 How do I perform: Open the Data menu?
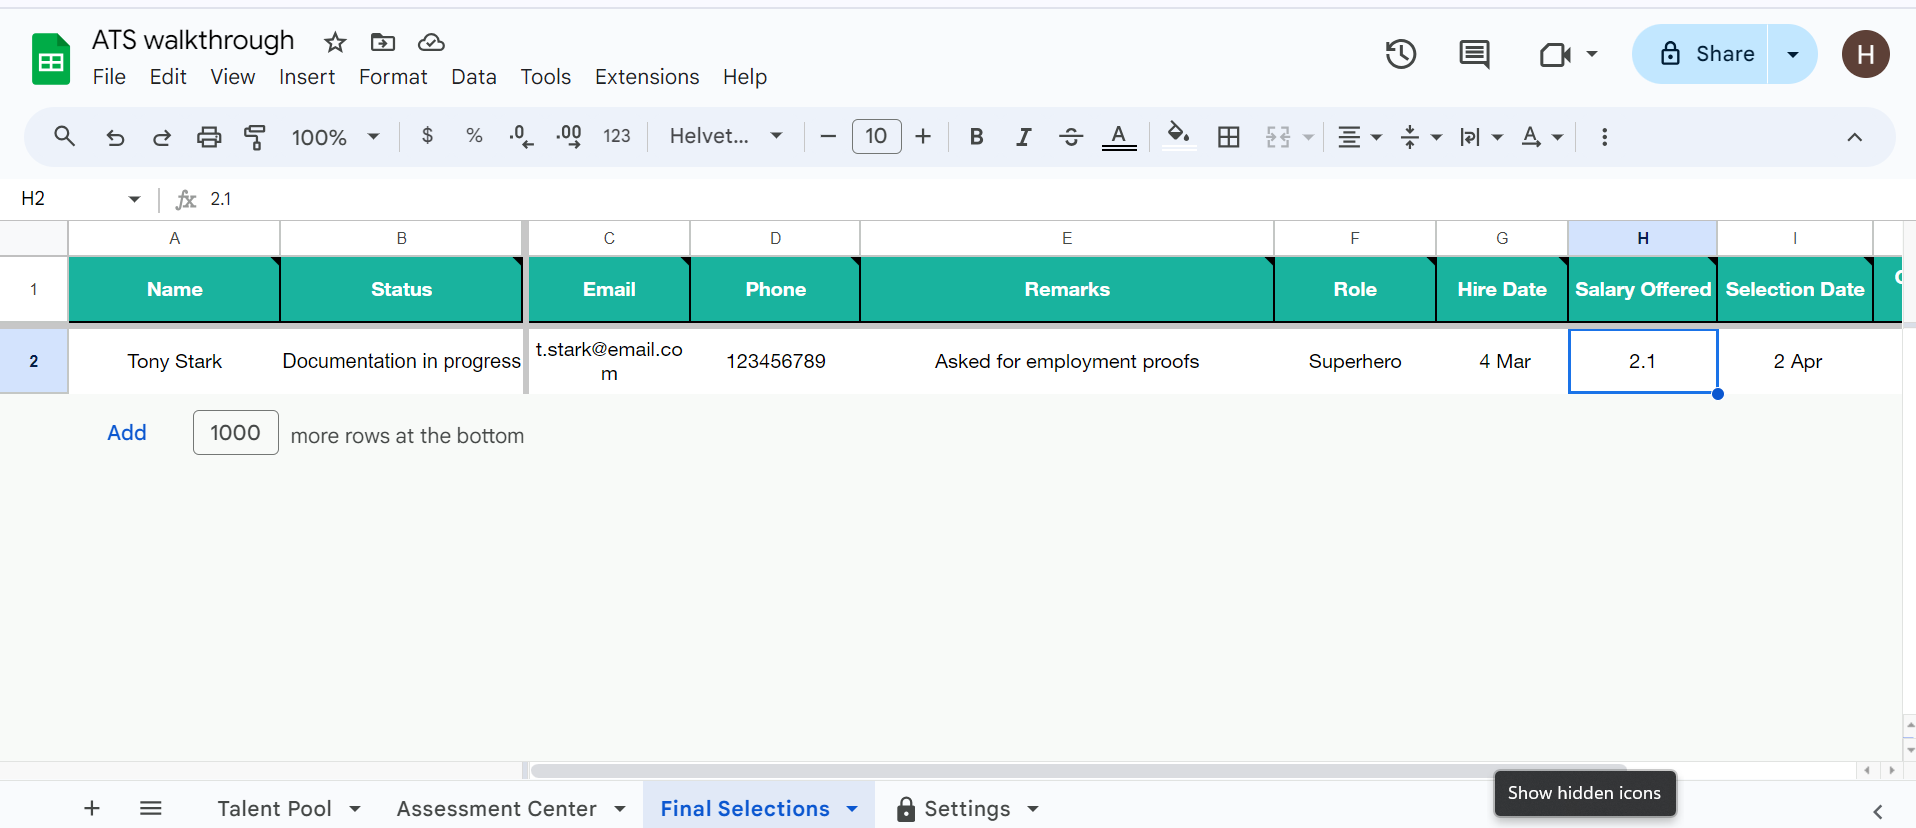click(474, 77)
